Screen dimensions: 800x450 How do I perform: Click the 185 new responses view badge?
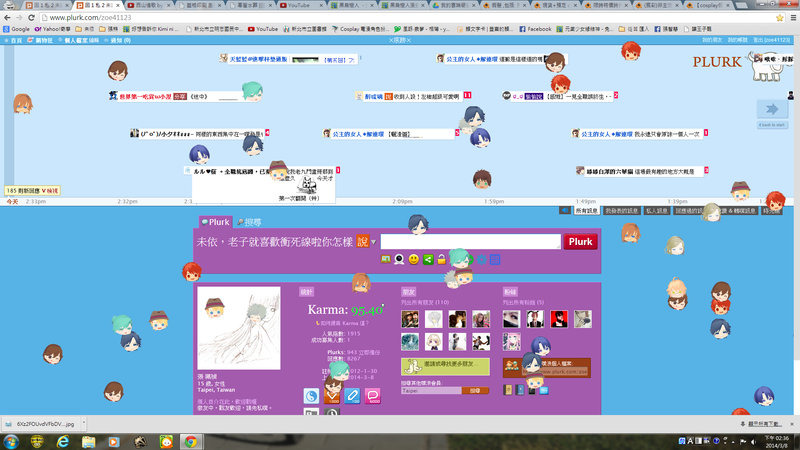click(32, 190)
